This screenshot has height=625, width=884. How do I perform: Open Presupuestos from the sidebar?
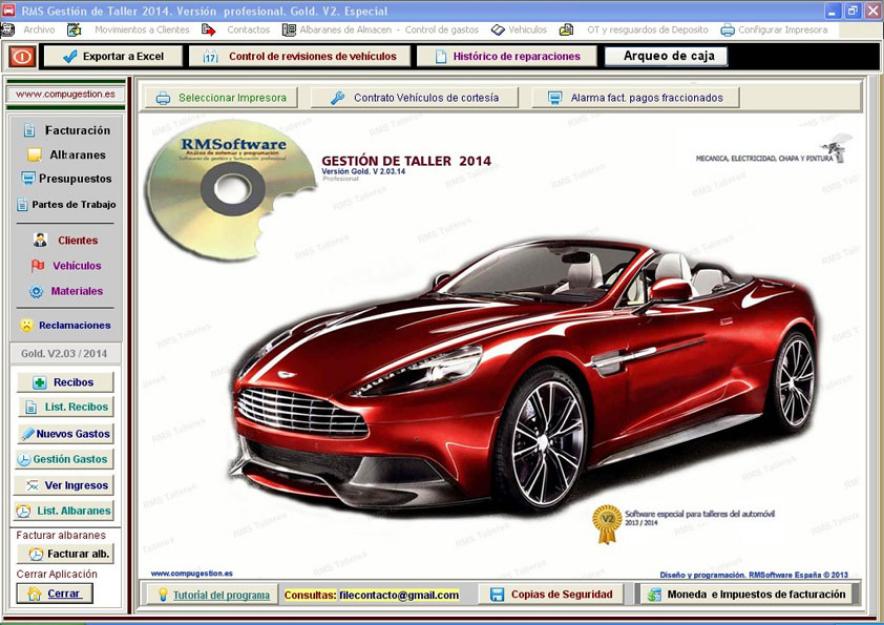[x=75, y=179]
